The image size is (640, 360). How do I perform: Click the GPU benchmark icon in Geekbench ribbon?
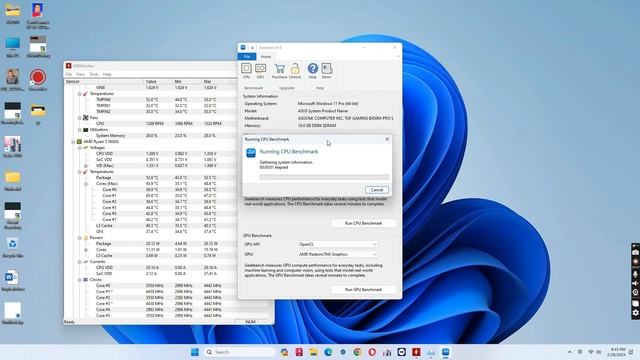coord(260,68)
